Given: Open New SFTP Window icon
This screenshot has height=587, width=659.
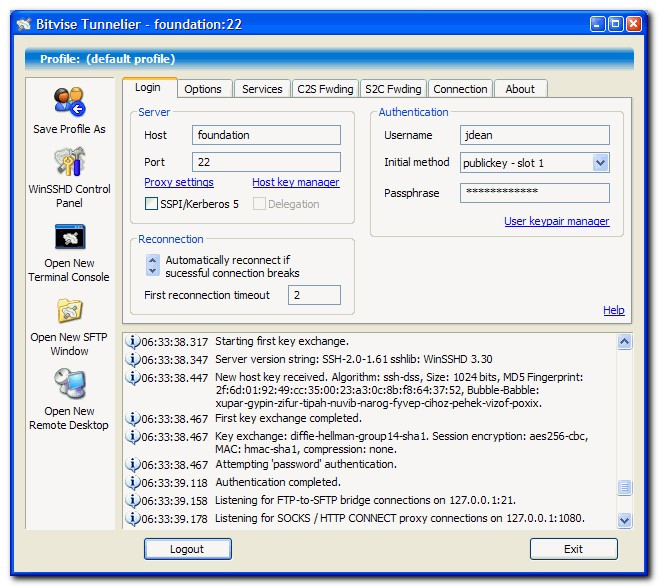Looking at the screenshot, I should point(70,311).
